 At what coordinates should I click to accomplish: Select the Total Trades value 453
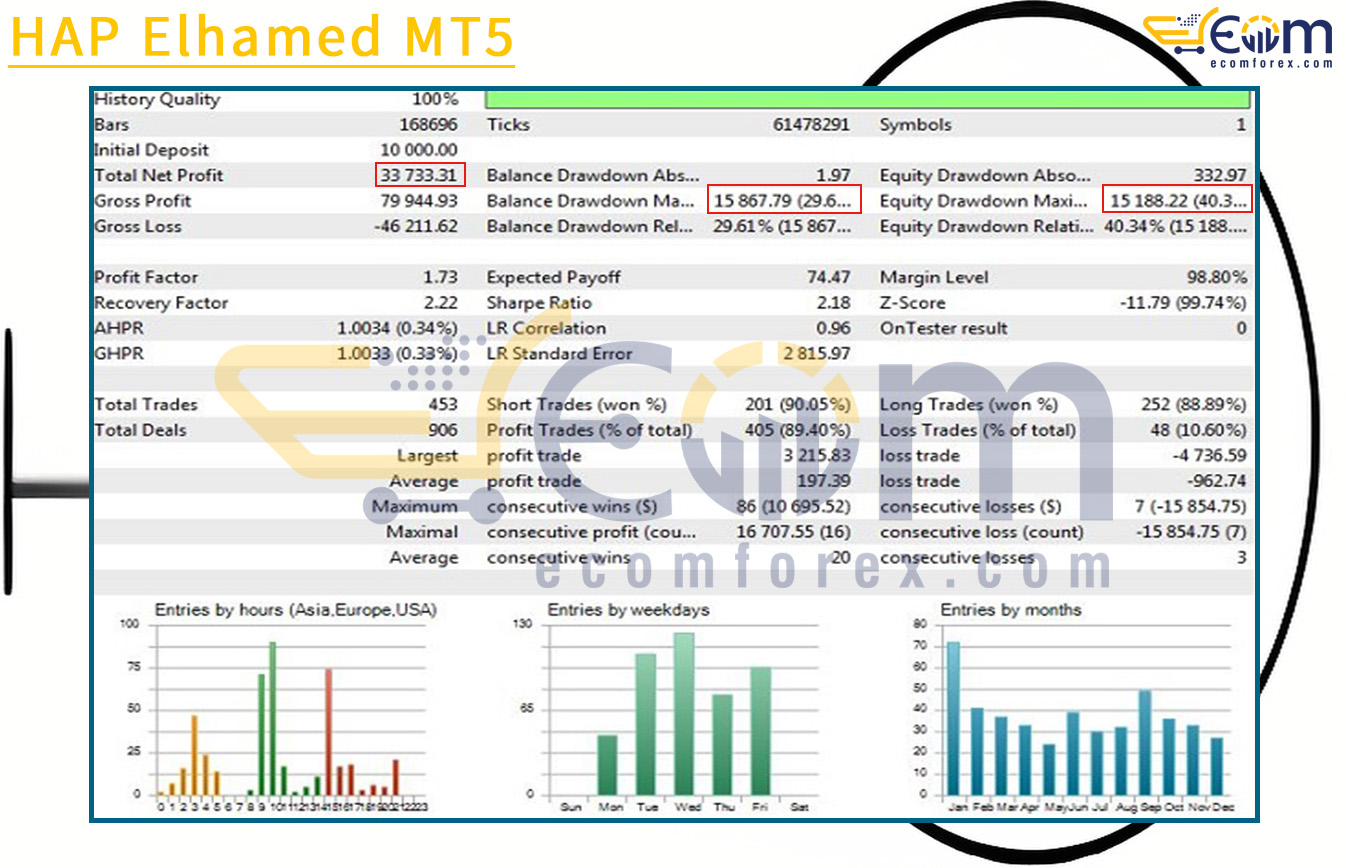click(x=441, y=405)
